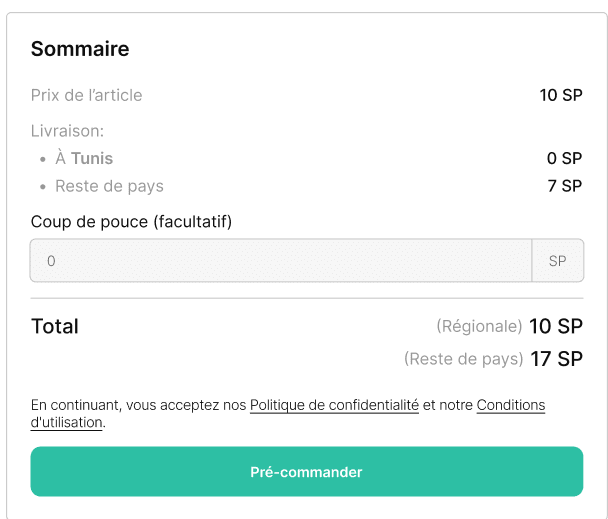This screenshot has width=608, height=519.
Task: Click the Reste de pays total 17 SP
Action: (556, 359)
